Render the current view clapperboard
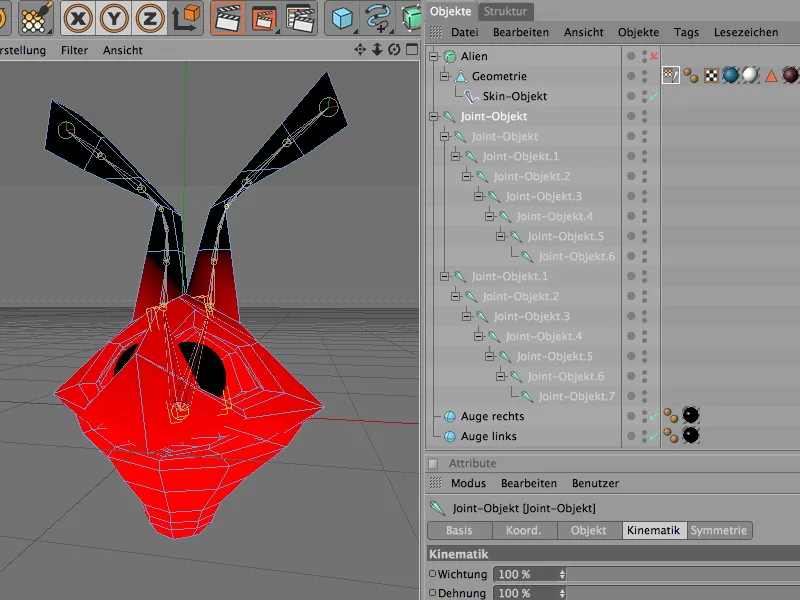The image size is (800, 600). tap(228, 18)
